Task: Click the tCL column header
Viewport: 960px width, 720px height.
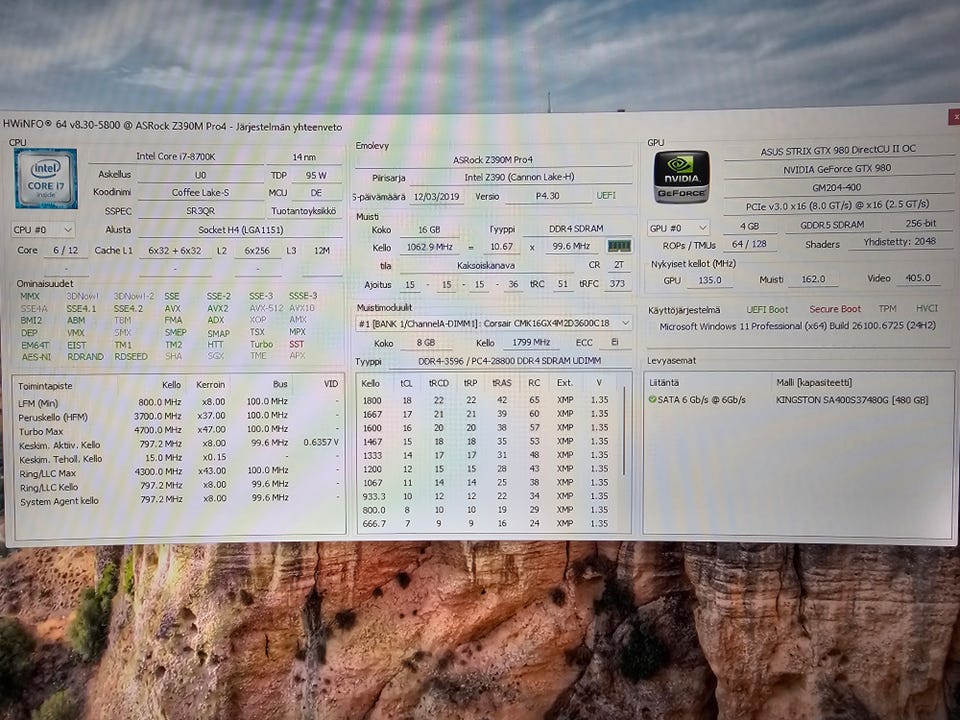Action: coord(406,383)
